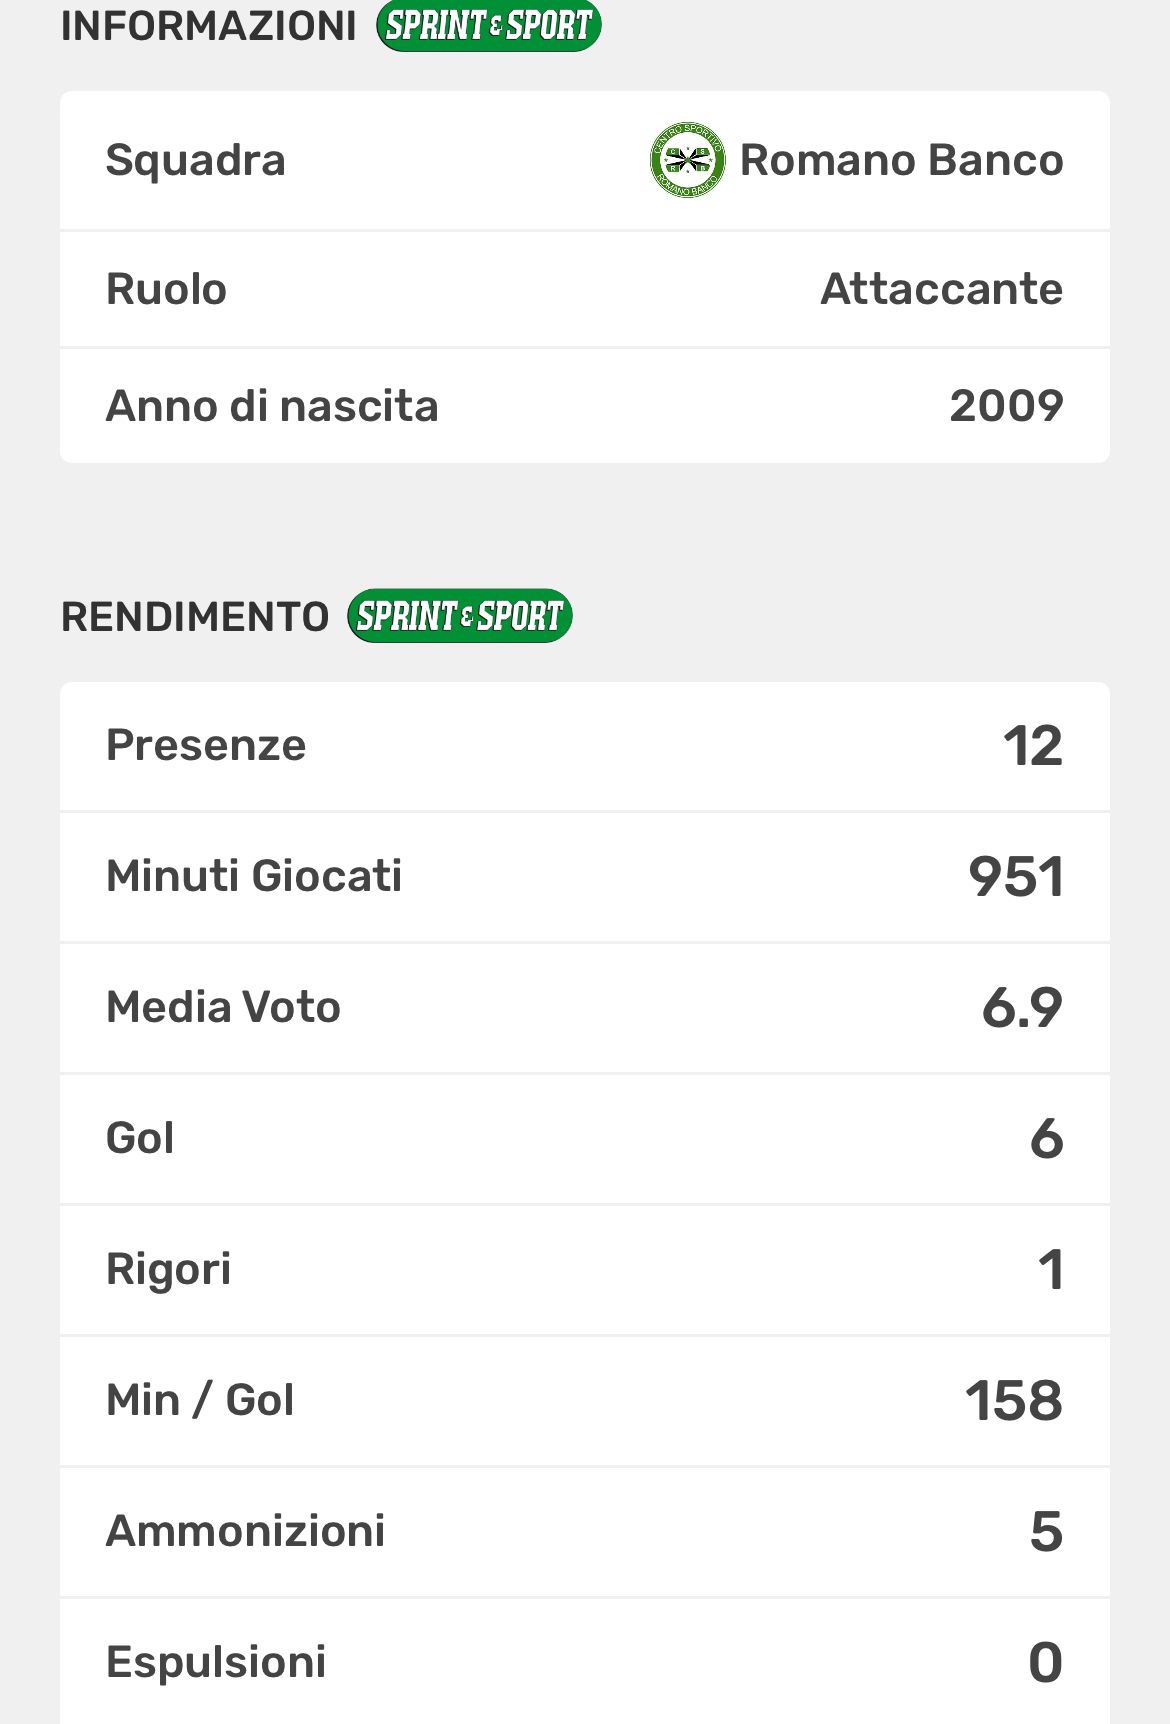Click the Presenze count 12
The image size is (1170, 1724).
point(1032,746)
